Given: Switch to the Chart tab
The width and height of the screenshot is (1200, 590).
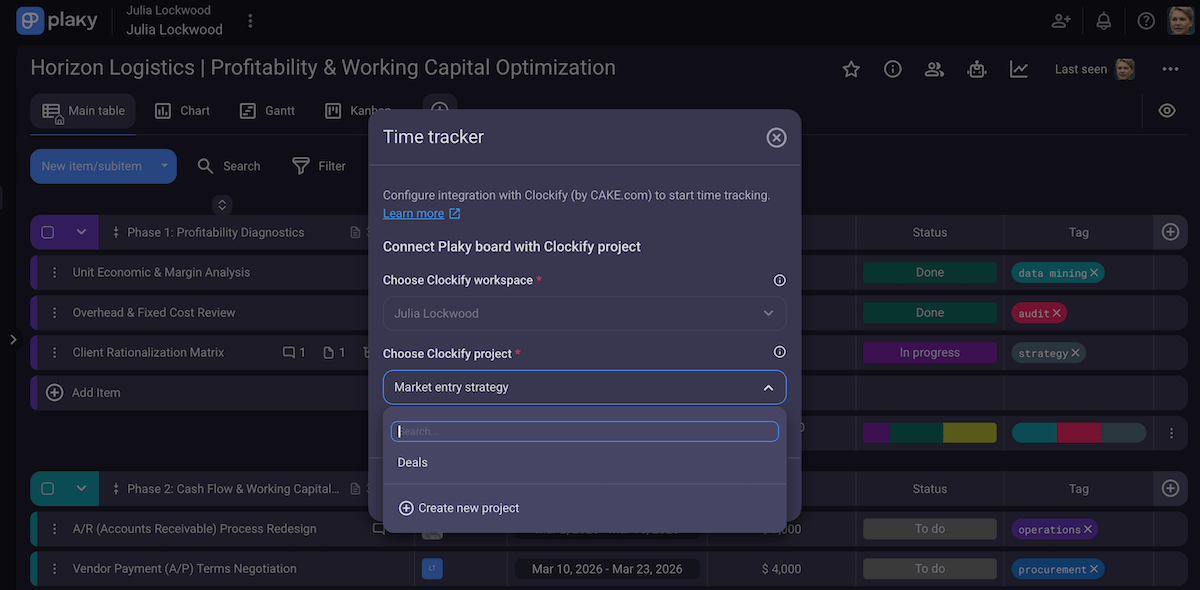Looking at the screenshot, I should point(183,111).
